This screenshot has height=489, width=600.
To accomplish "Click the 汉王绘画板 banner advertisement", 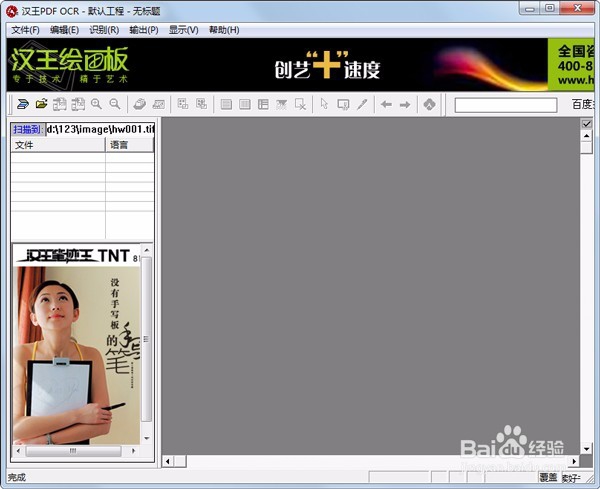I will (x=300, y=65).
